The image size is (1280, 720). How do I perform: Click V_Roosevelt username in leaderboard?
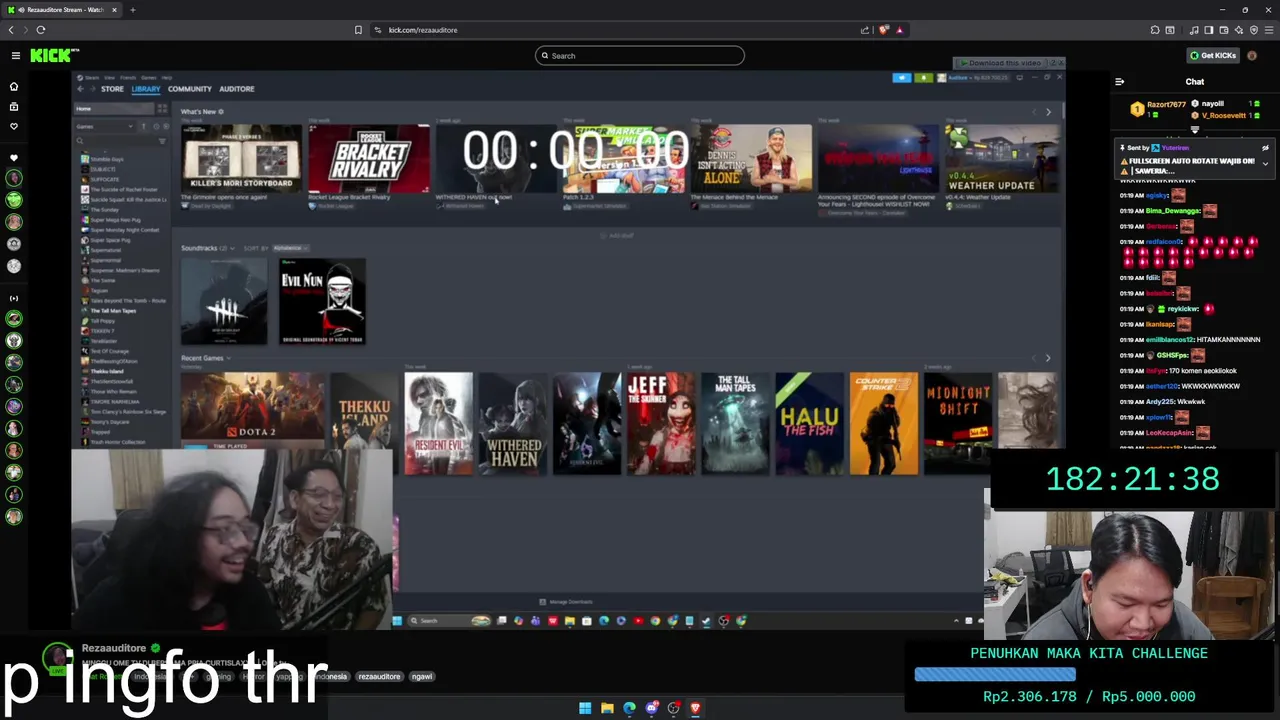point(1224,116)
